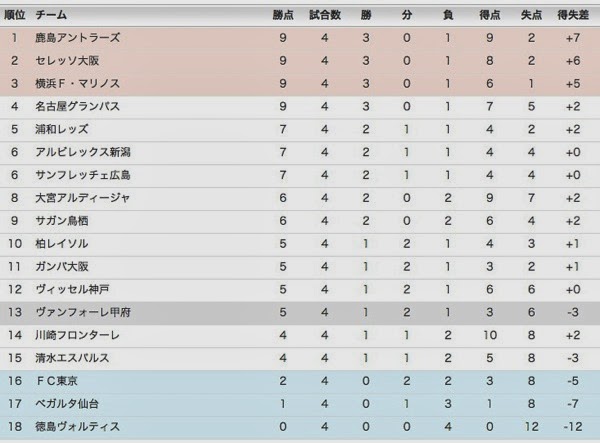Sort by the 得点 column header
The height and width of the screenshot is (443, 600).
click(x=489, y=15)
